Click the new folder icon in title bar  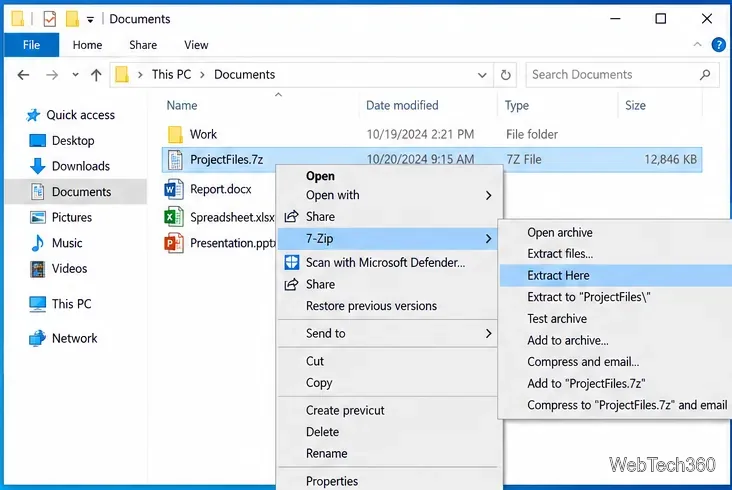coord(72,19)
